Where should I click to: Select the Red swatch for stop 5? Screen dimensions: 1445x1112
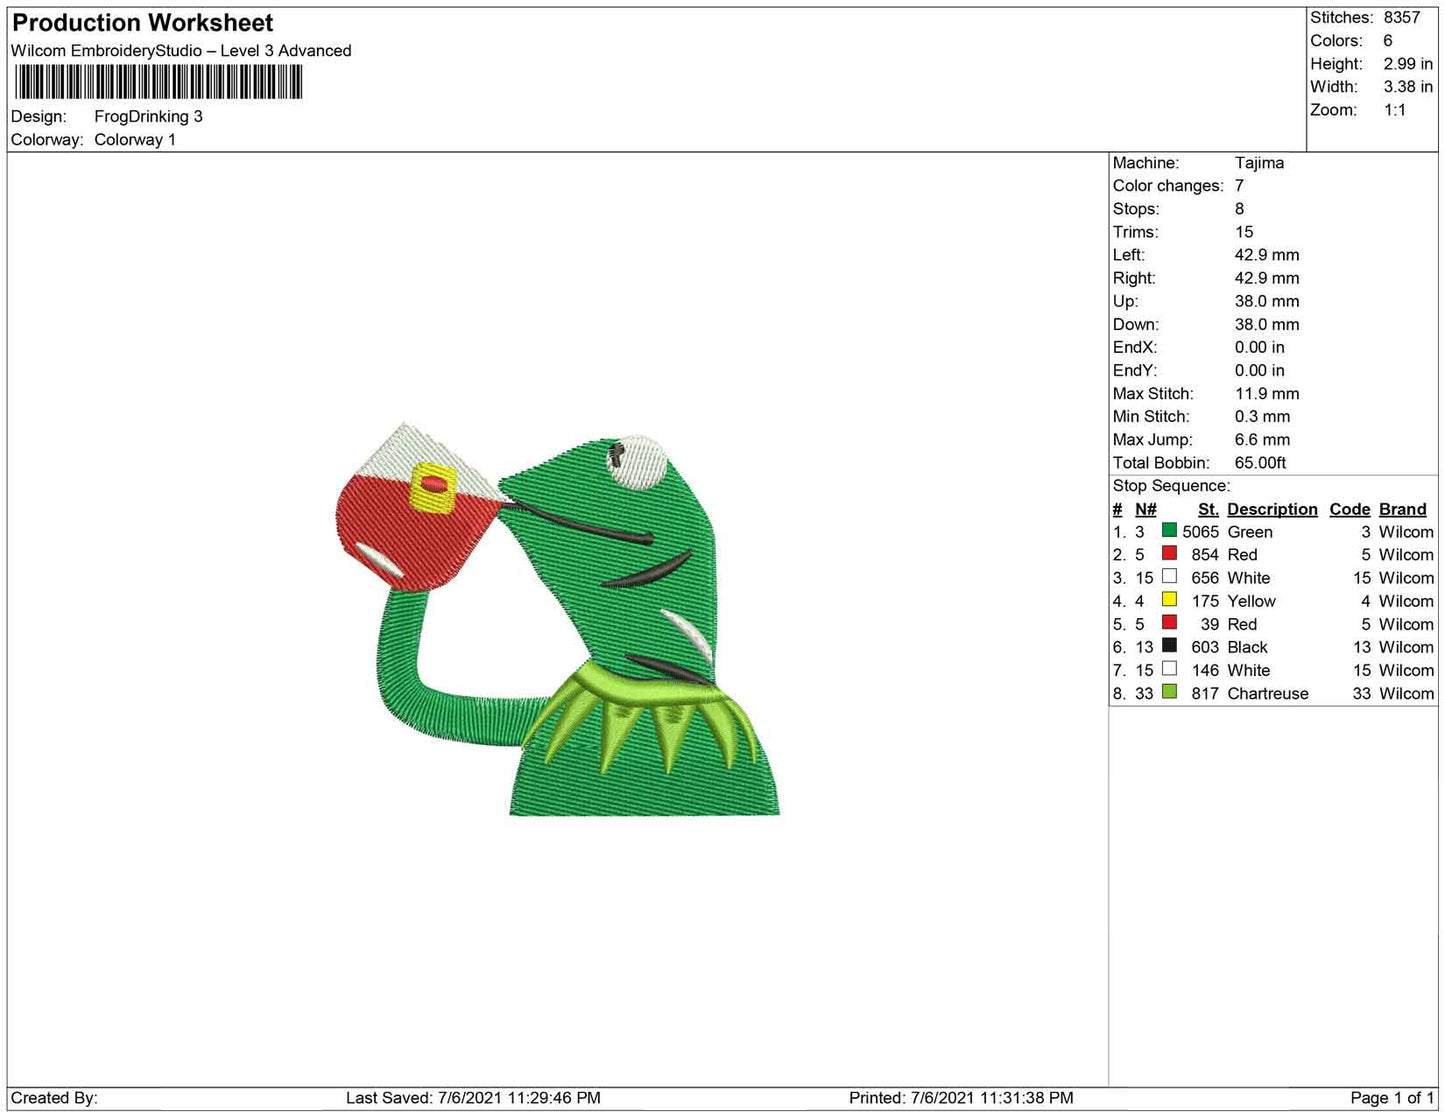[x=1168, y=623]
